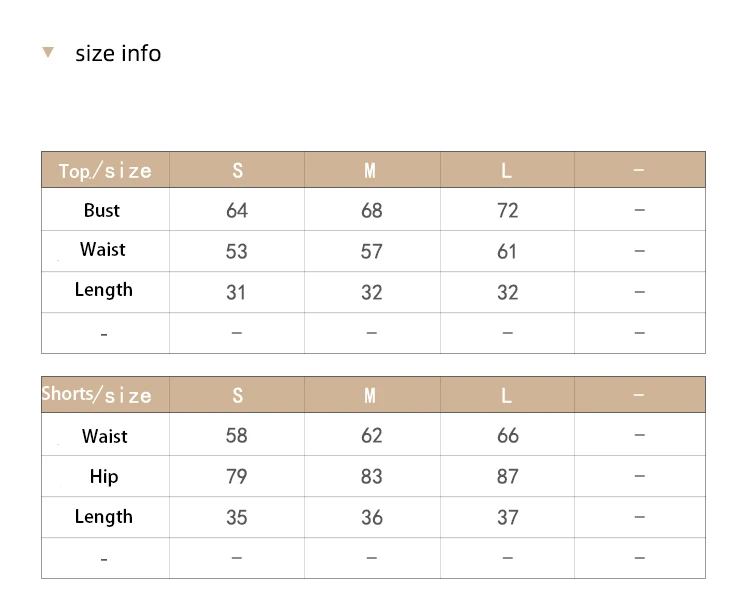Click Shorts Waist value 58 for size S

pyautogui.click(x=237, y=435)
